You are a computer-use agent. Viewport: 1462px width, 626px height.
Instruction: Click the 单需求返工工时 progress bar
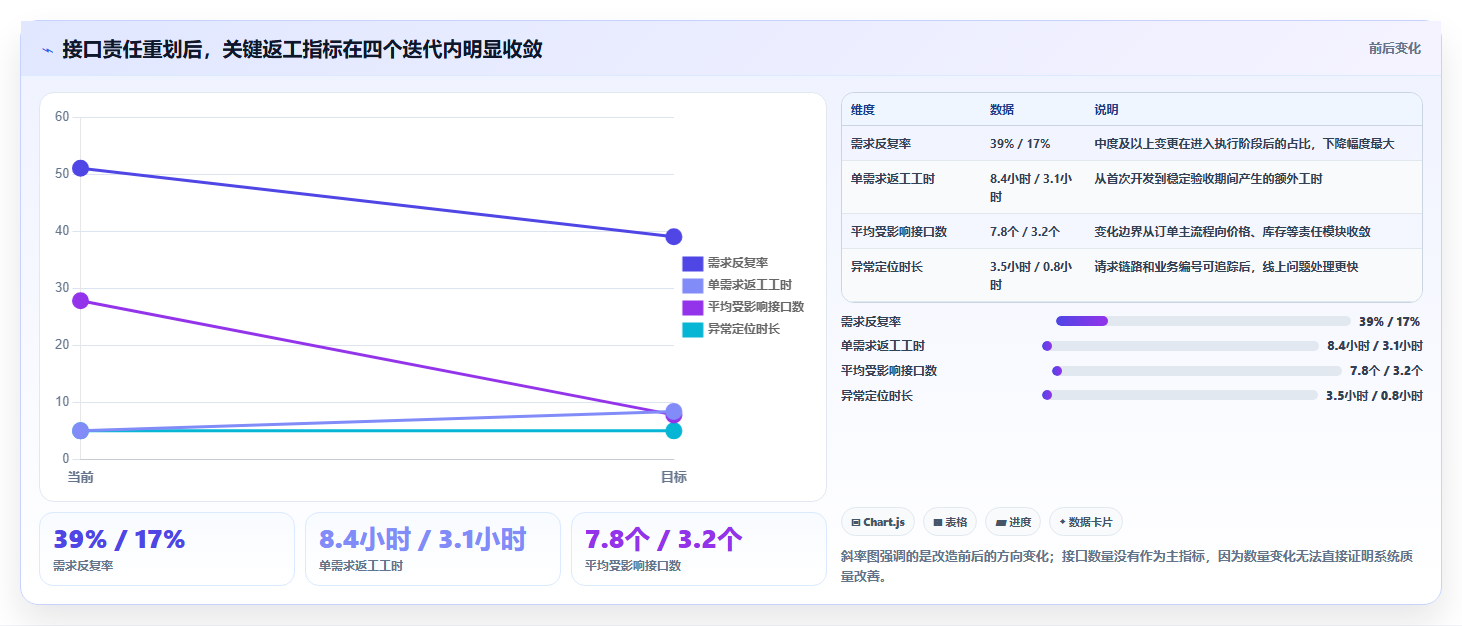click(x=1180, y=346)
